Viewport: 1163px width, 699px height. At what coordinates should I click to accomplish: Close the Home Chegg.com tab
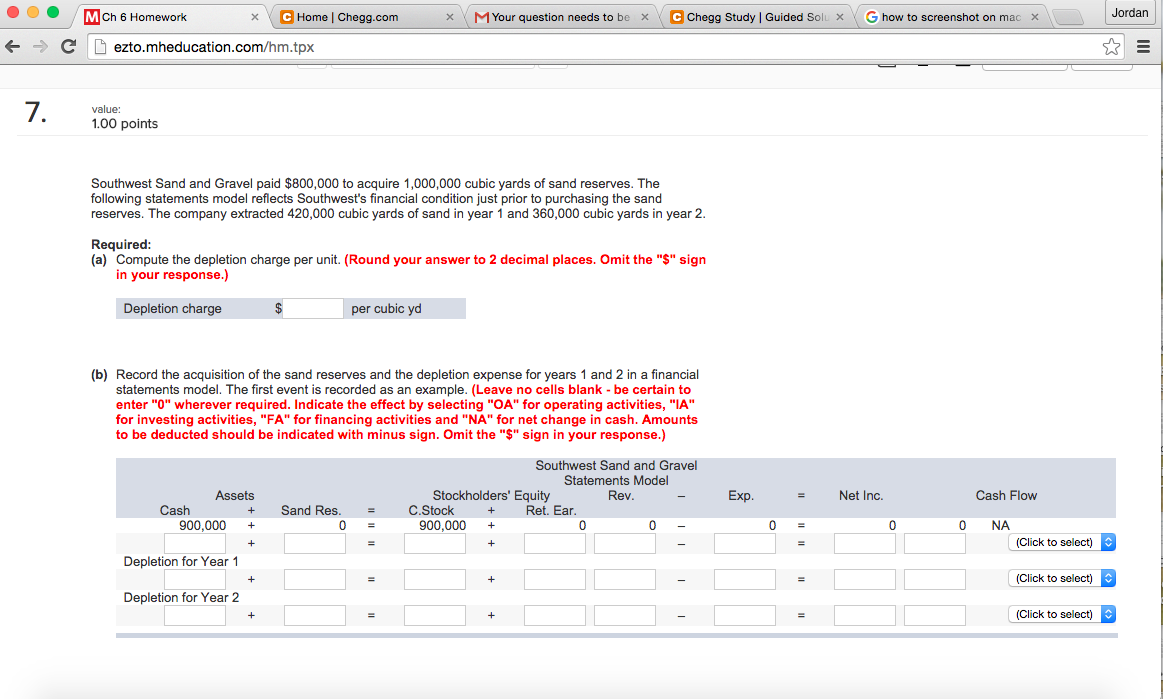coord(449,17)
